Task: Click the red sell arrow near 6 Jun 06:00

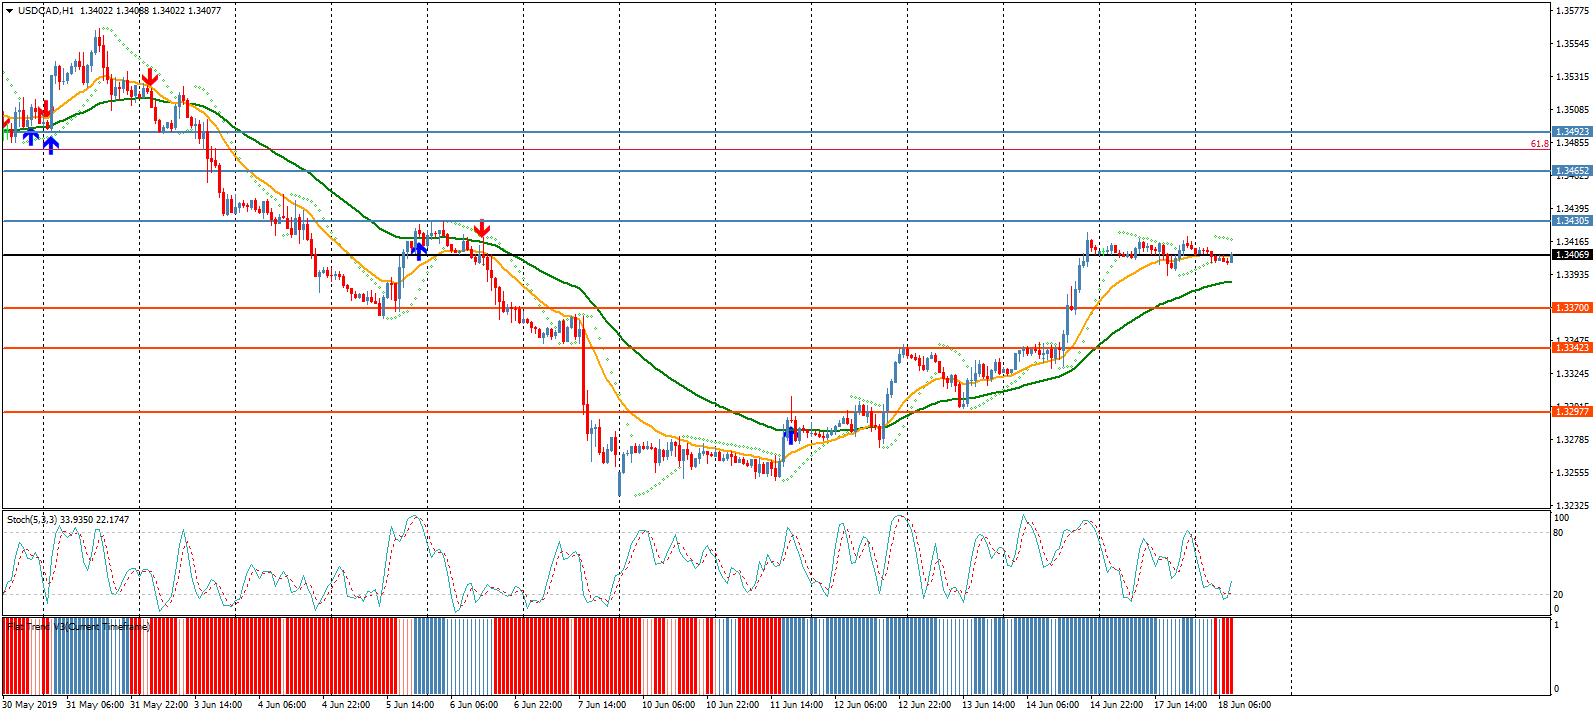Action: click(482, 229)
